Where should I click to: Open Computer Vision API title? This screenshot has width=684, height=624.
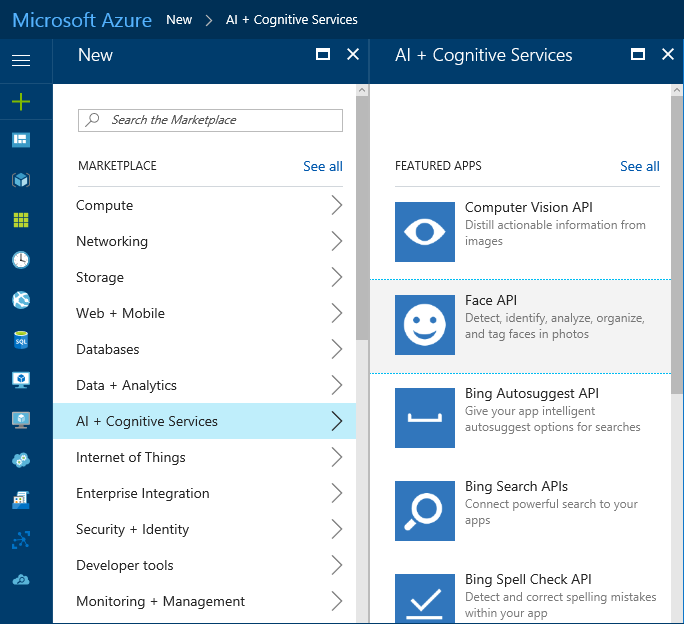click(x=529, y=207)
